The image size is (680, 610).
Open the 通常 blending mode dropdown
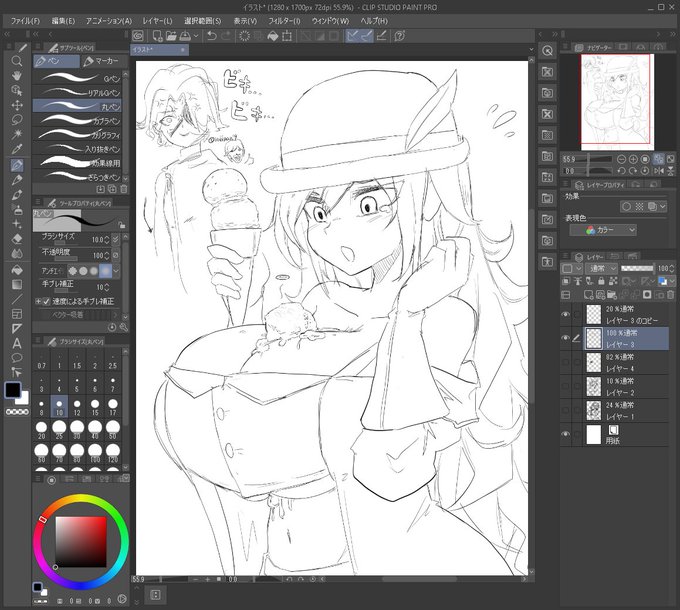click(602, 269)
